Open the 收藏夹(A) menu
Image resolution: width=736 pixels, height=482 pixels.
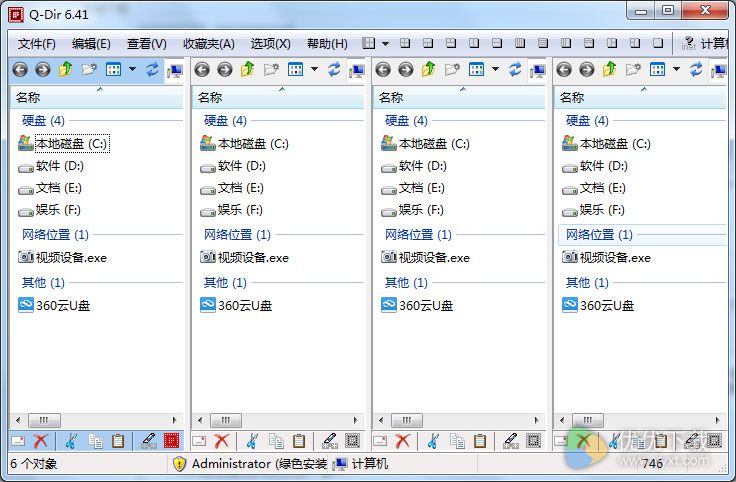coord(208,44)
